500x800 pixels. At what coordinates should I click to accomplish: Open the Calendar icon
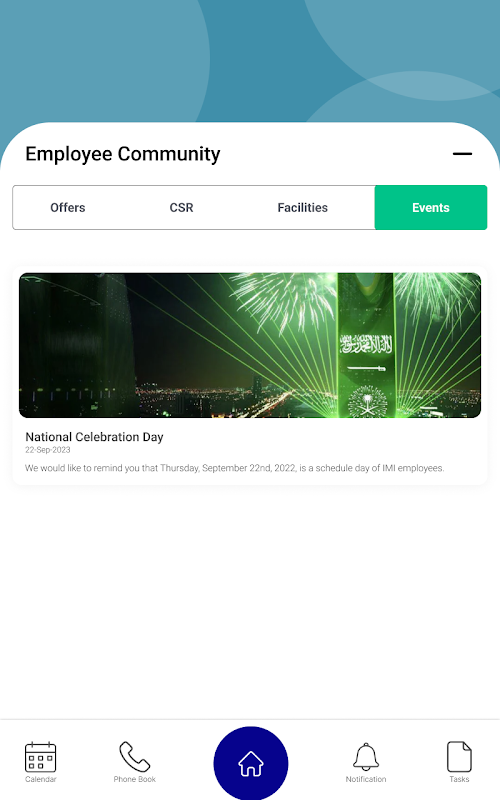coord(40,757)
